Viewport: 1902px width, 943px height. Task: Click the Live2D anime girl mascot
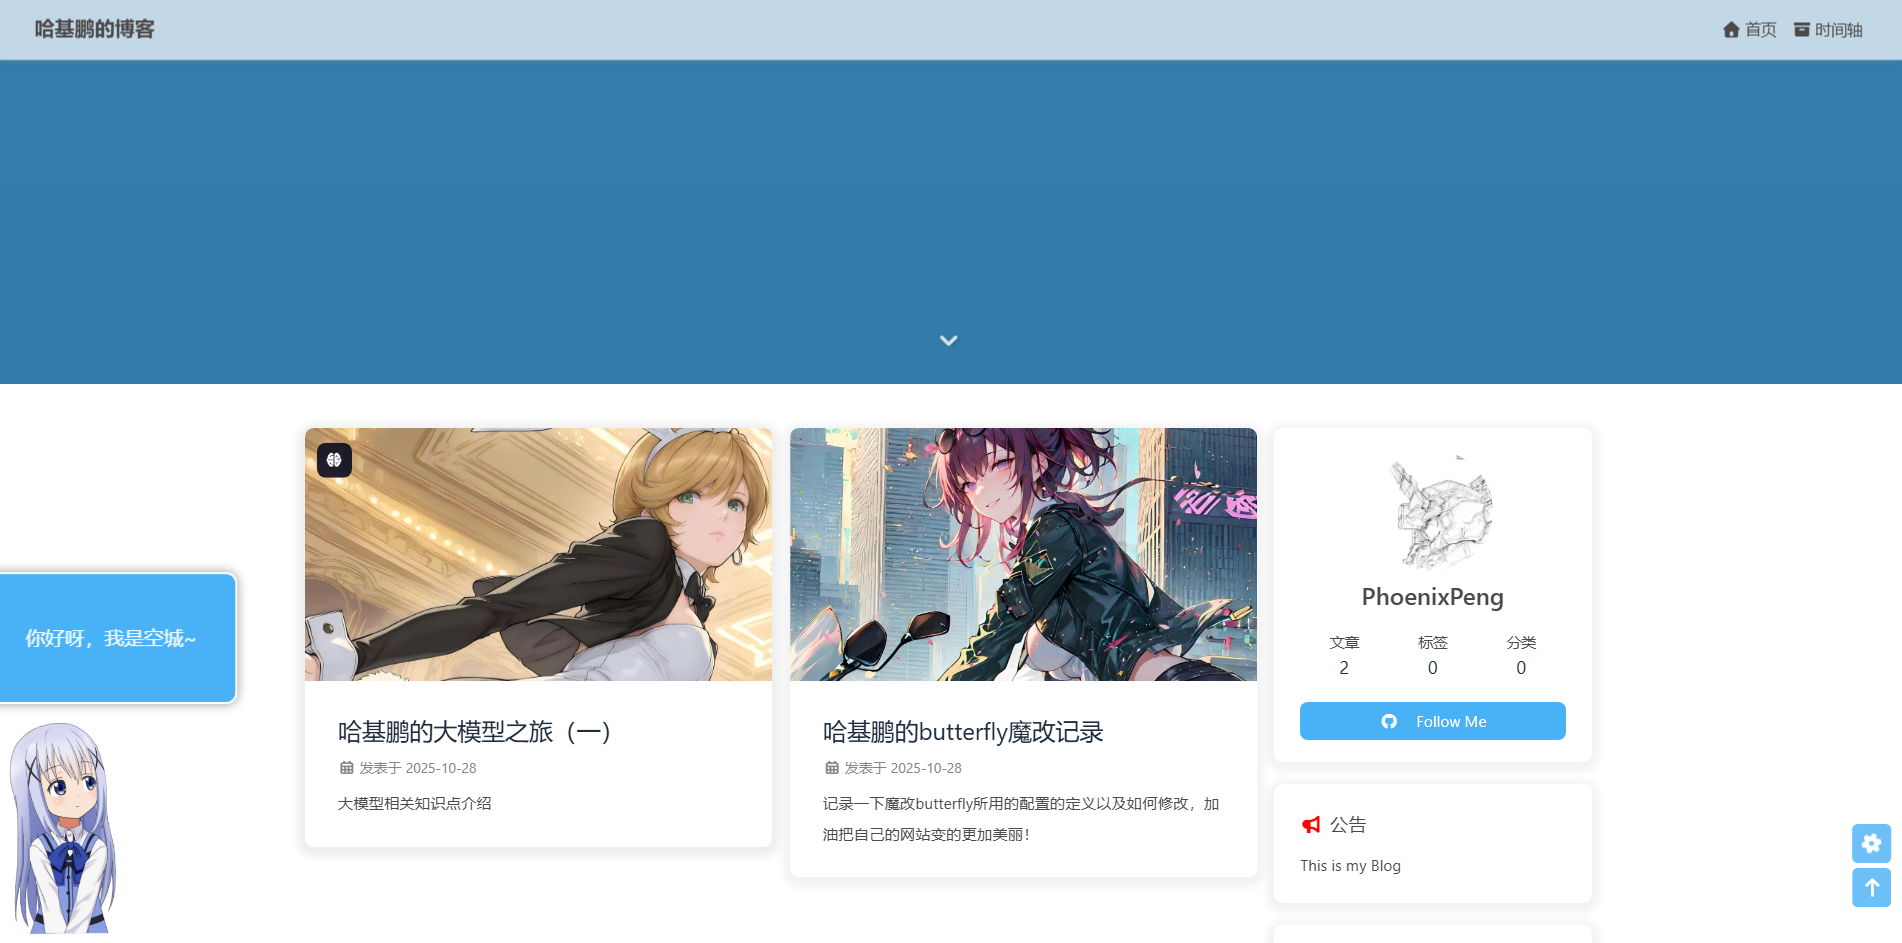63,828
